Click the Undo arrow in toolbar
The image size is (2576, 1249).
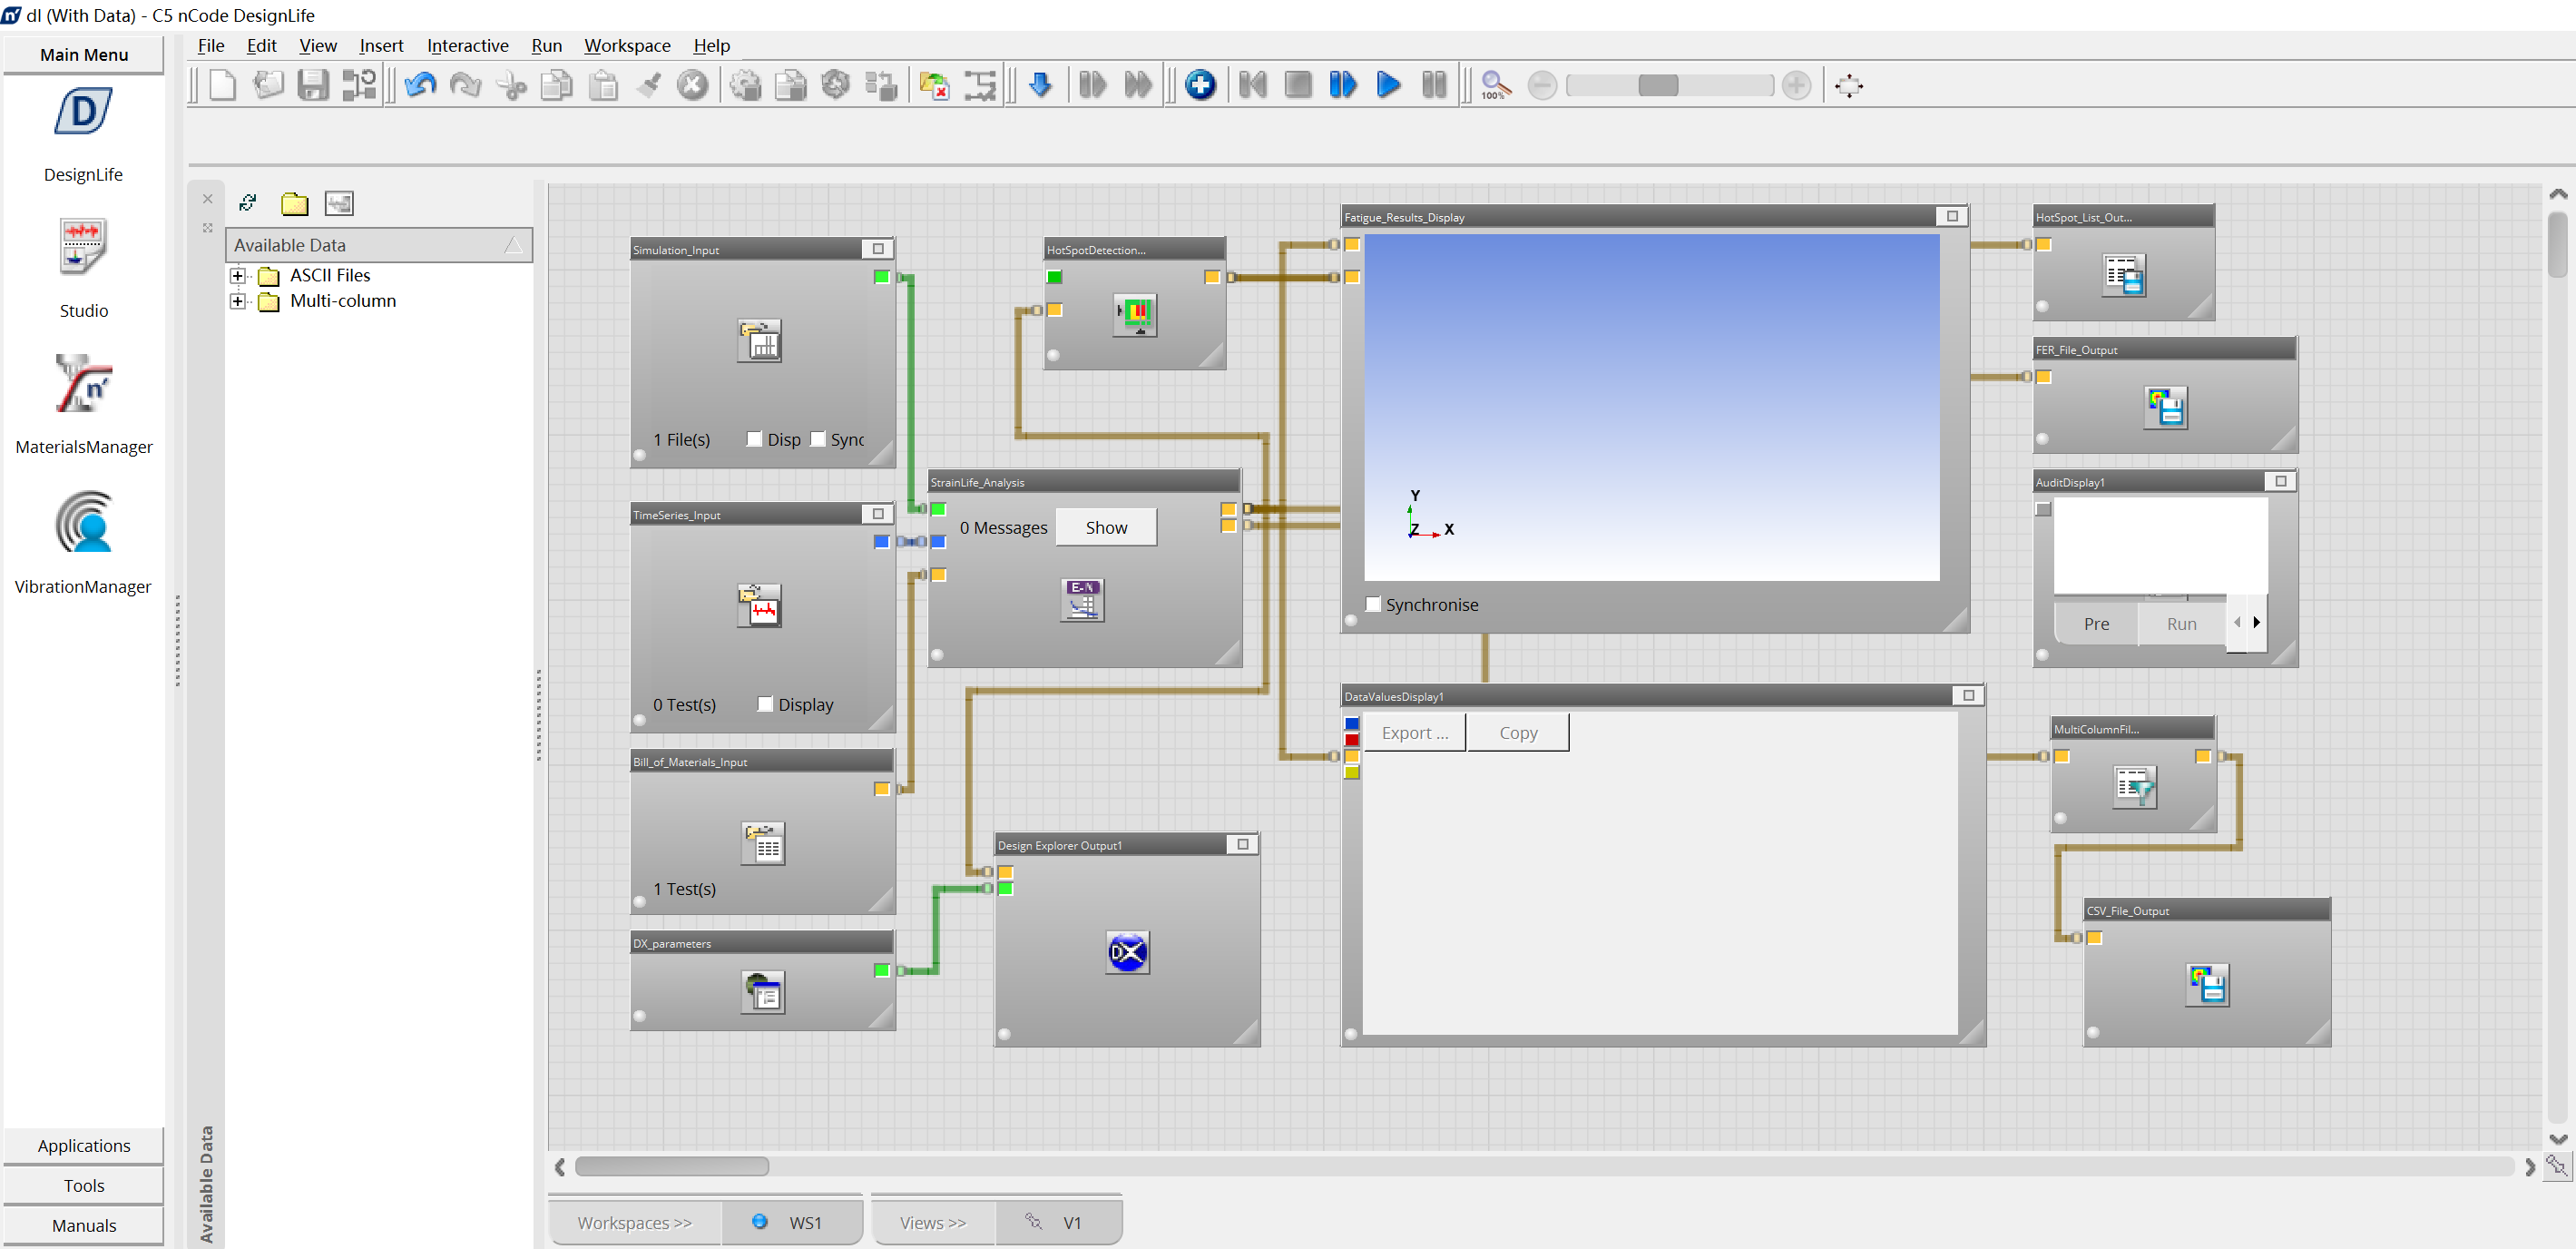click(x=420, y=85)
